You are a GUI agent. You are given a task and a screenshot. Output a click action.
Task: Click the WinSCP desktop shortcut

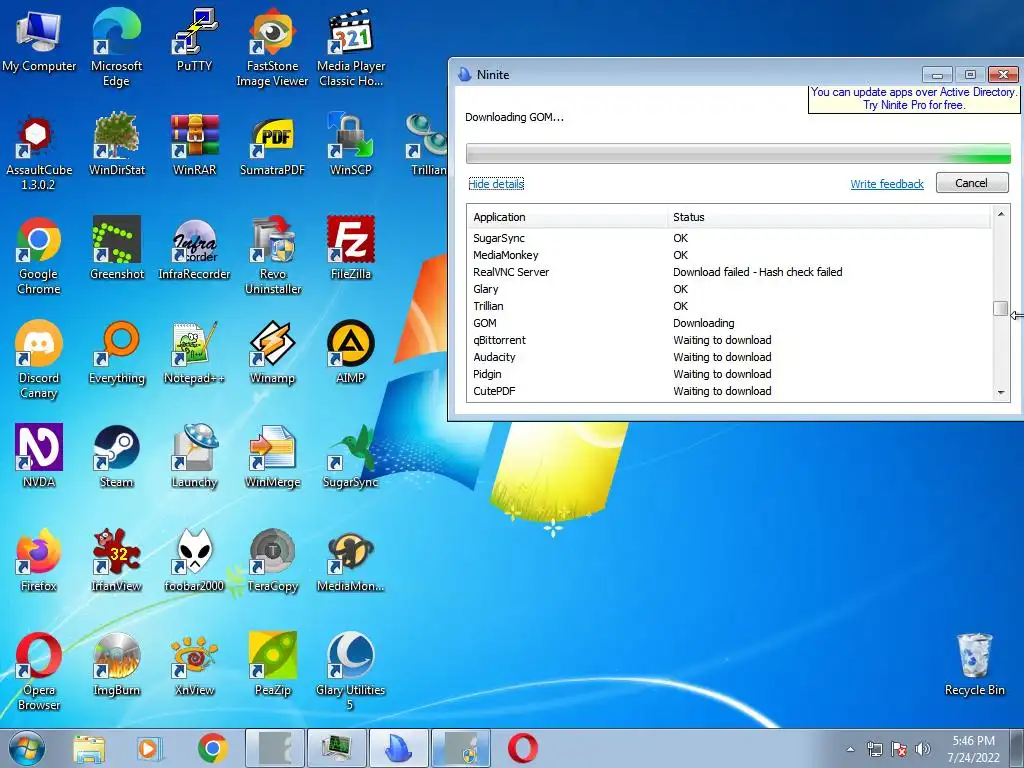pos(351,144)
